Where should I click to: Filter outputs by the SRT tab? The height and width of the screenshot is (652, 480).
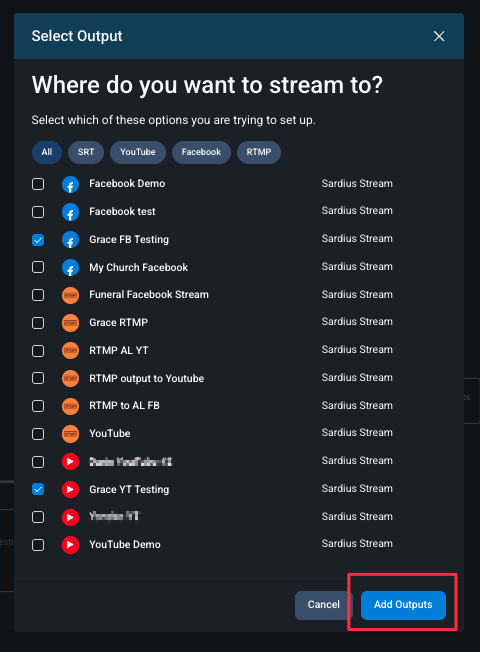[x=86, y=152]
